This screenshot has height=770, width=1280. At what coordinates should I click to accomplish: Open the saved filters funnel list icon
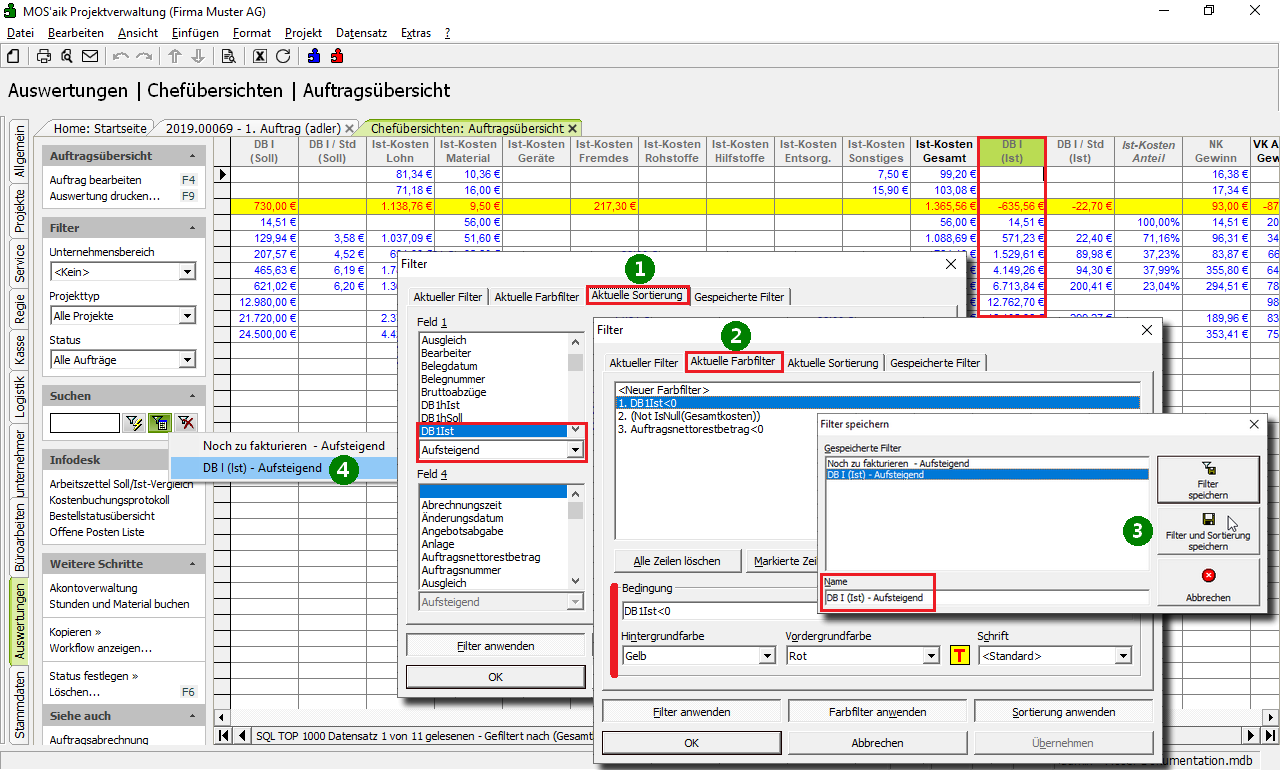[x=160, y=423]
